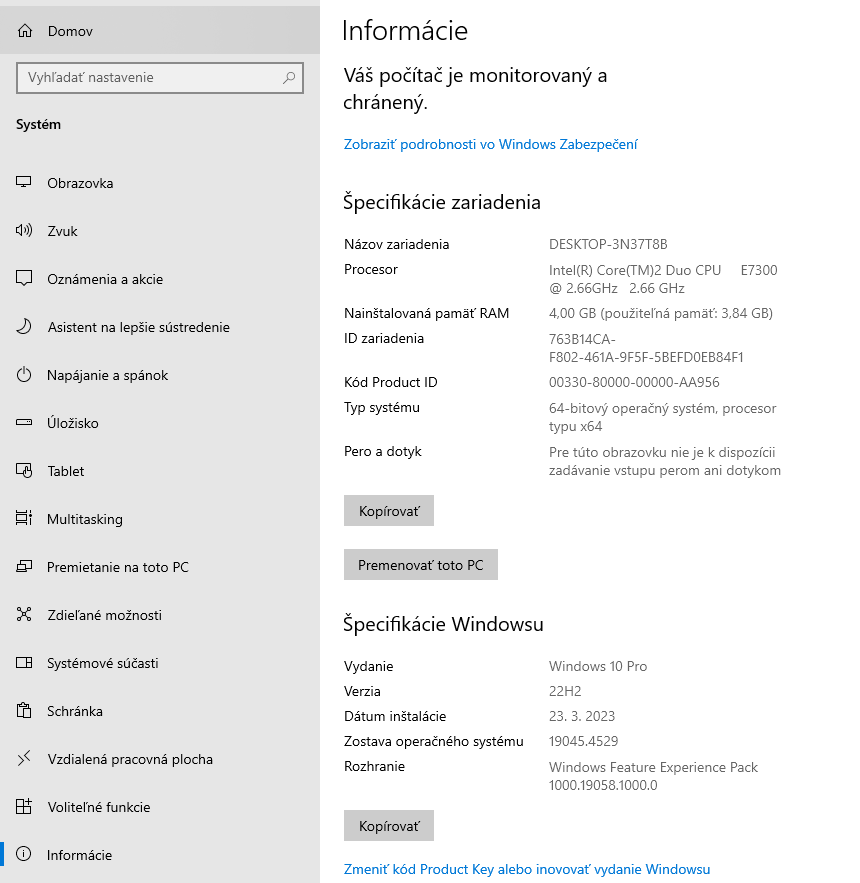
Task: Open Systémové súčasti settings page
Action: click(102, 663)
